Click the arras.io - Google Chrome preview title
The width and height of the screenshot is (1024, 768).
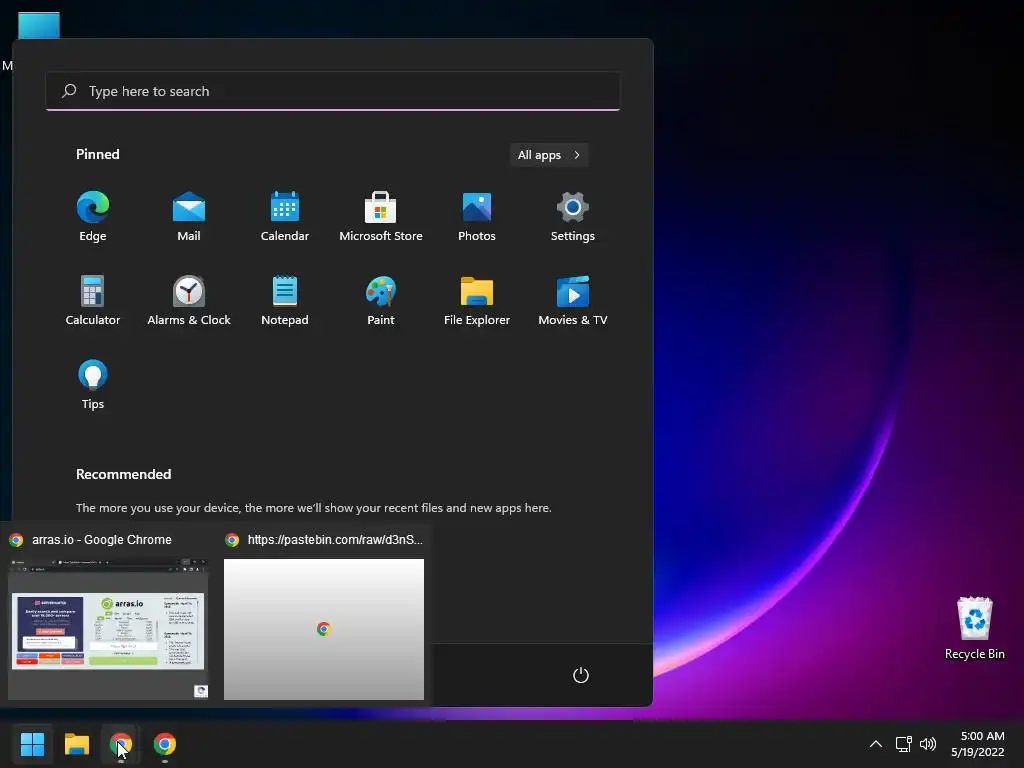[x=102, y=539]
